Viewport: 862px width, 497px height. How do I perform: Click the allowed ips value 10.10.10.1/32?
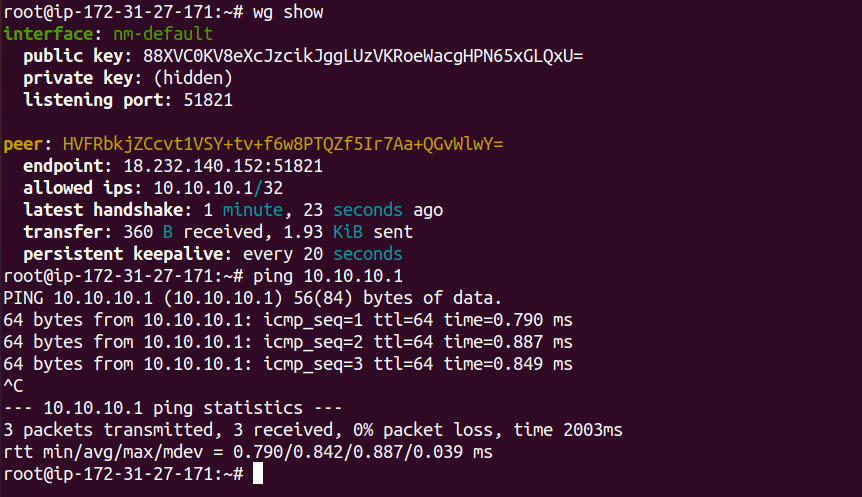tap(219, 188)
